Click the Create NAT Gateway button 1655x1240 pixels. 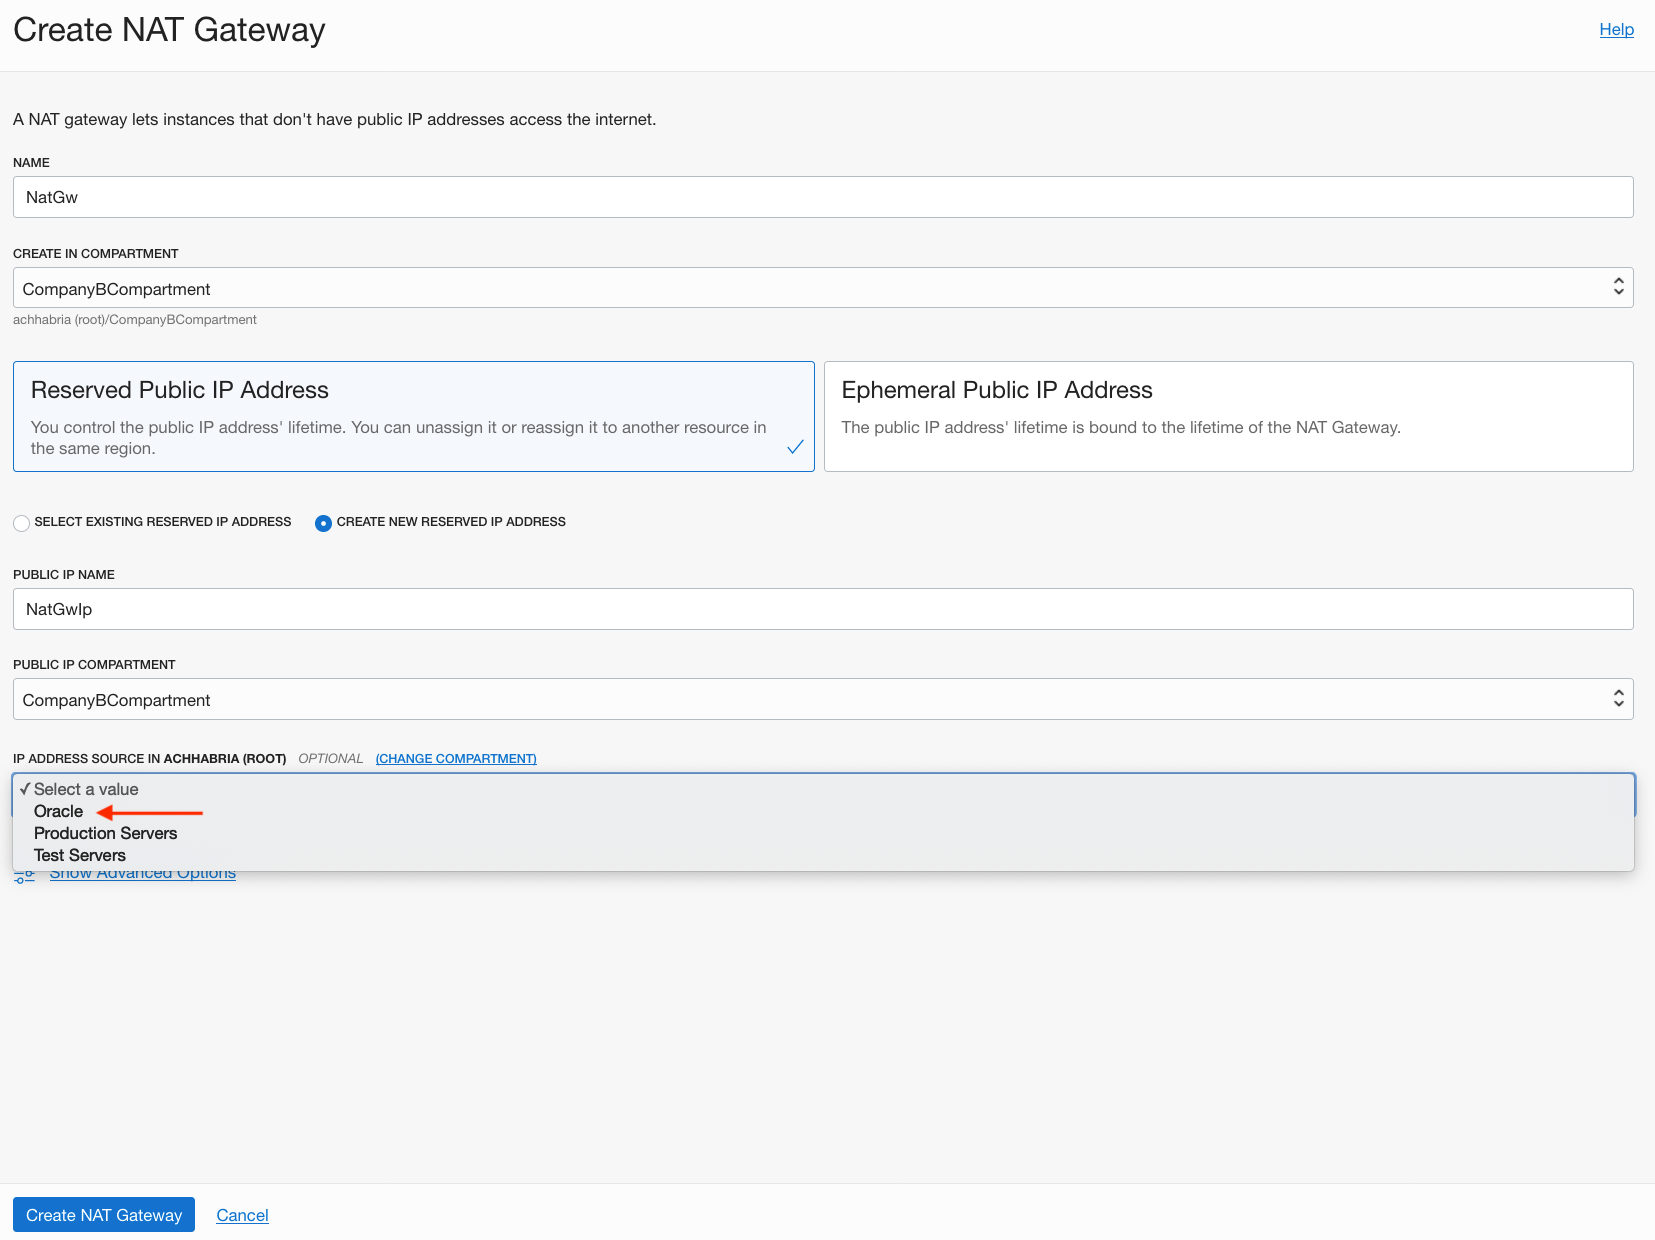[x=103, y=1214]
